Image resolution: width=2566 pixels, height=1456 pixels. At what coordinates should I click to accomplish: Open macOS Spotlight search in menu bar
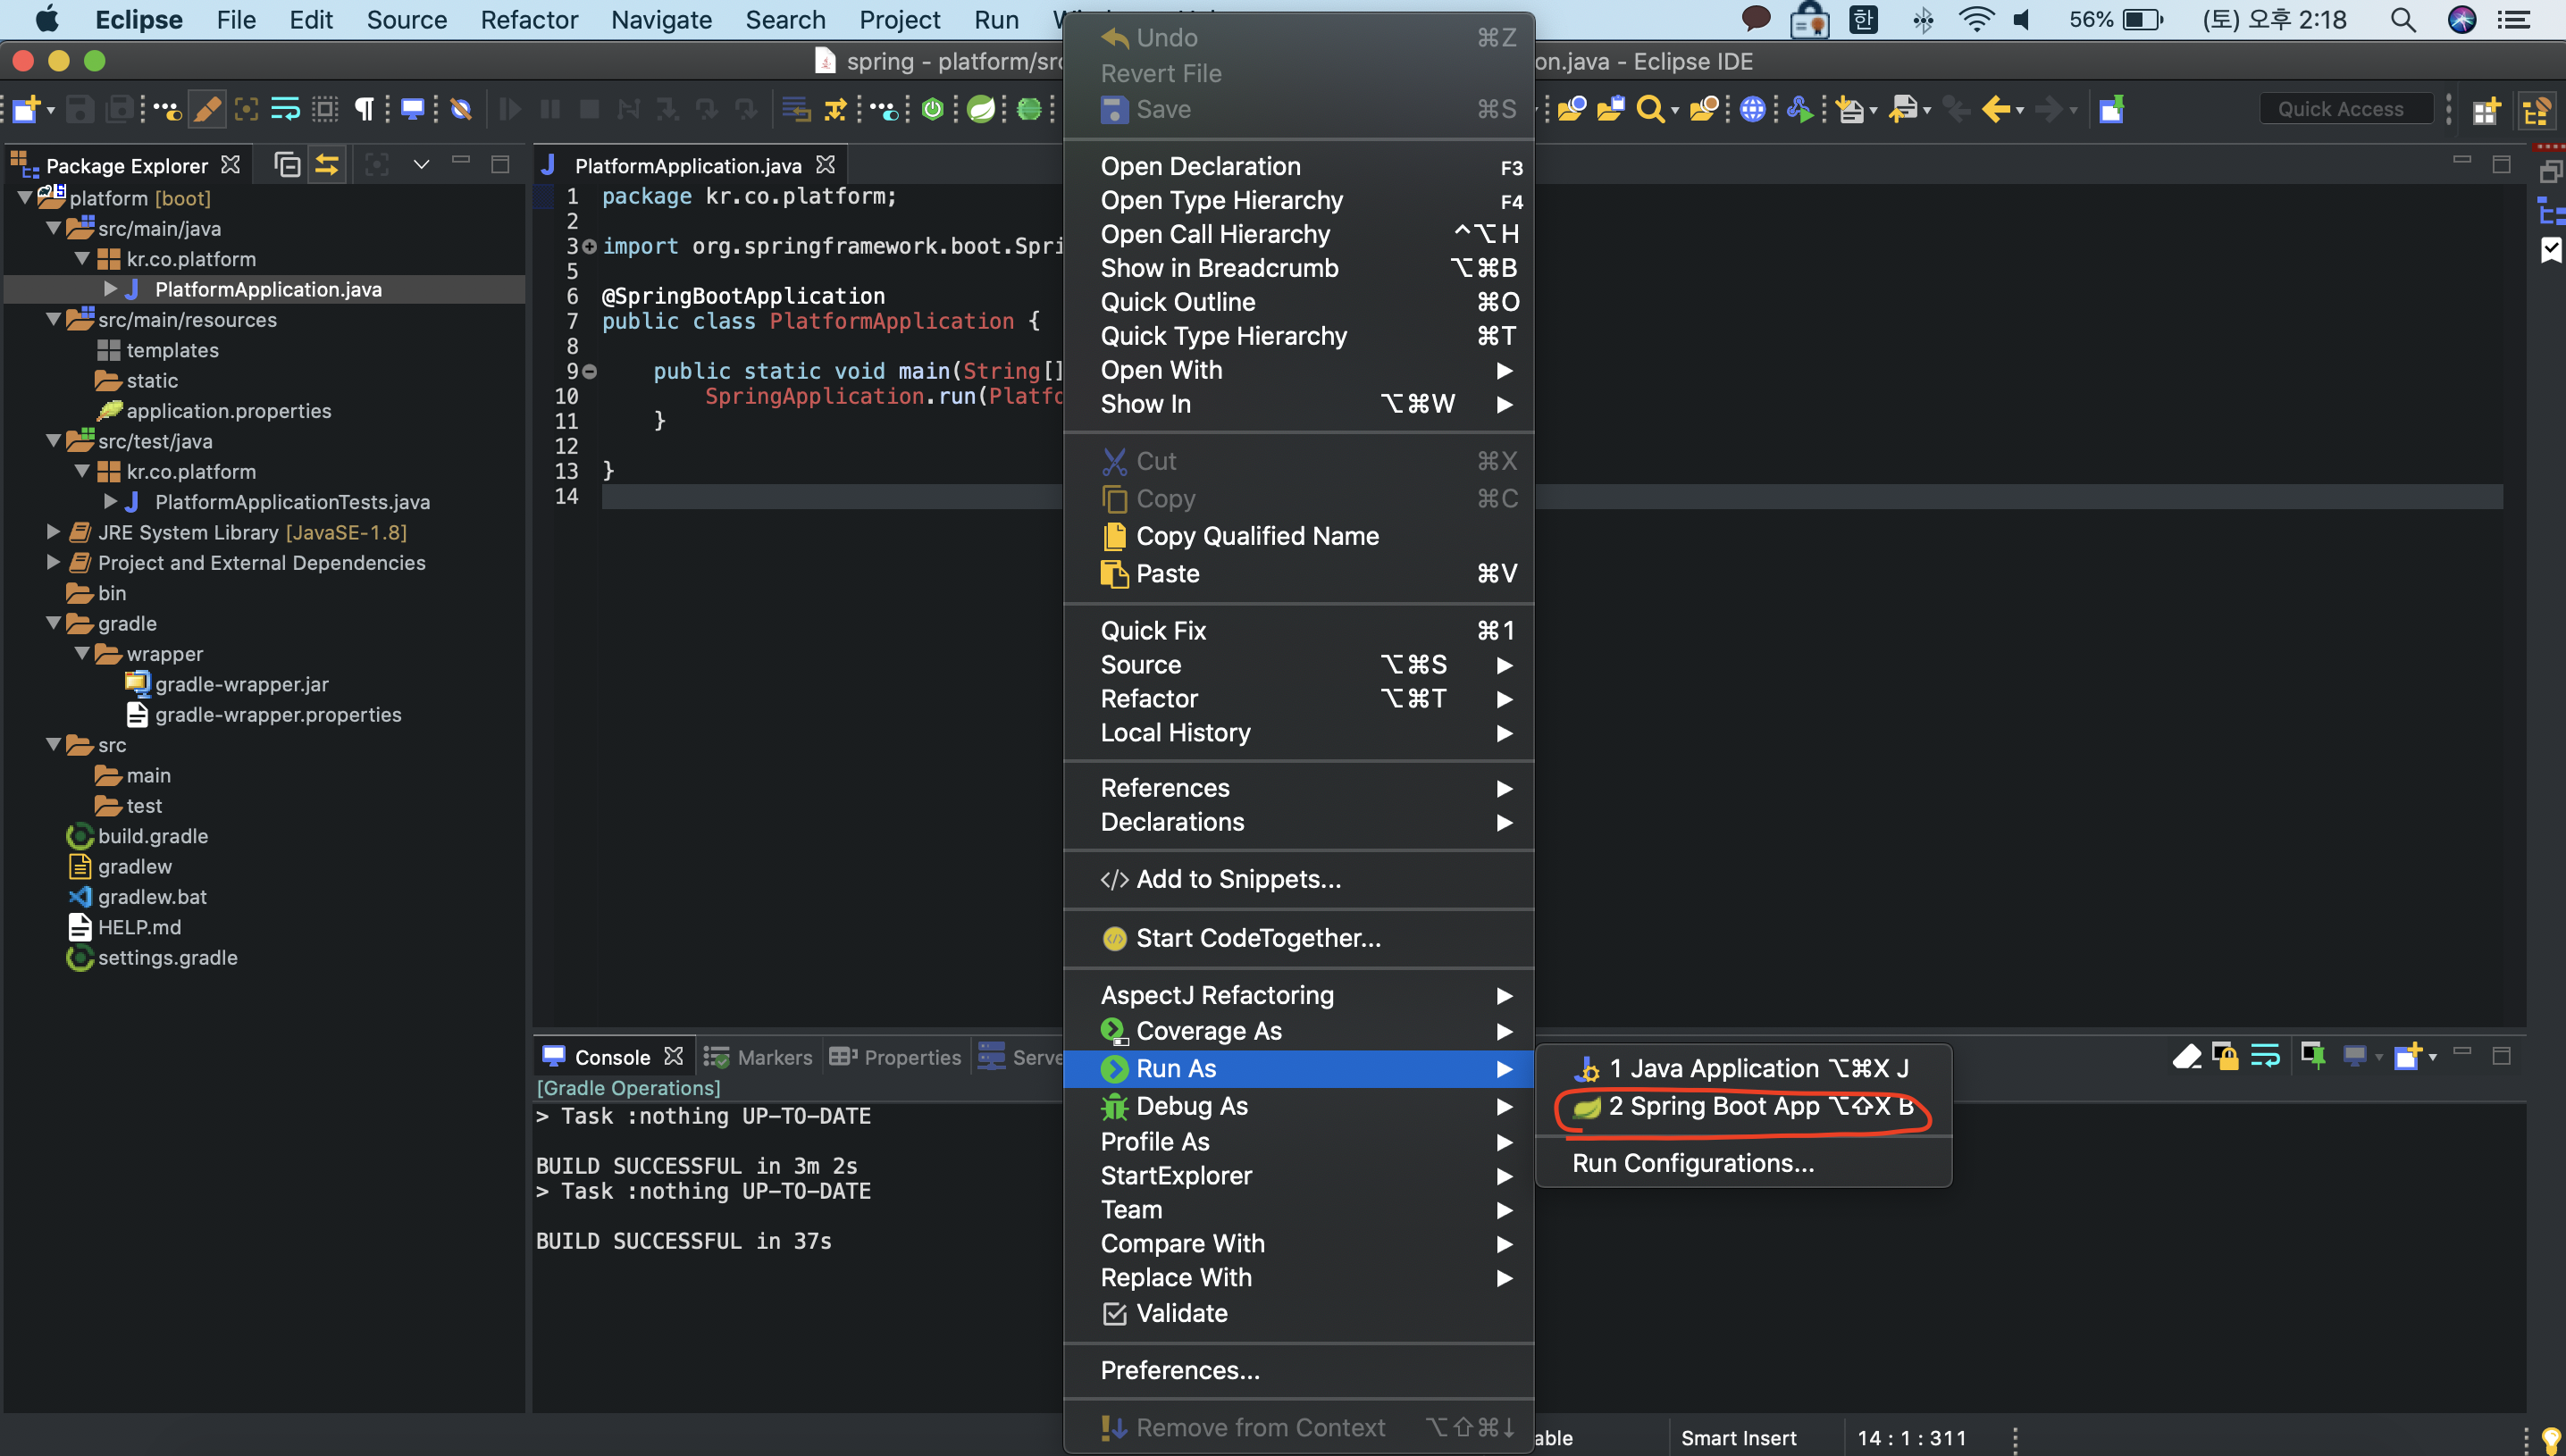click(2403, 20)
